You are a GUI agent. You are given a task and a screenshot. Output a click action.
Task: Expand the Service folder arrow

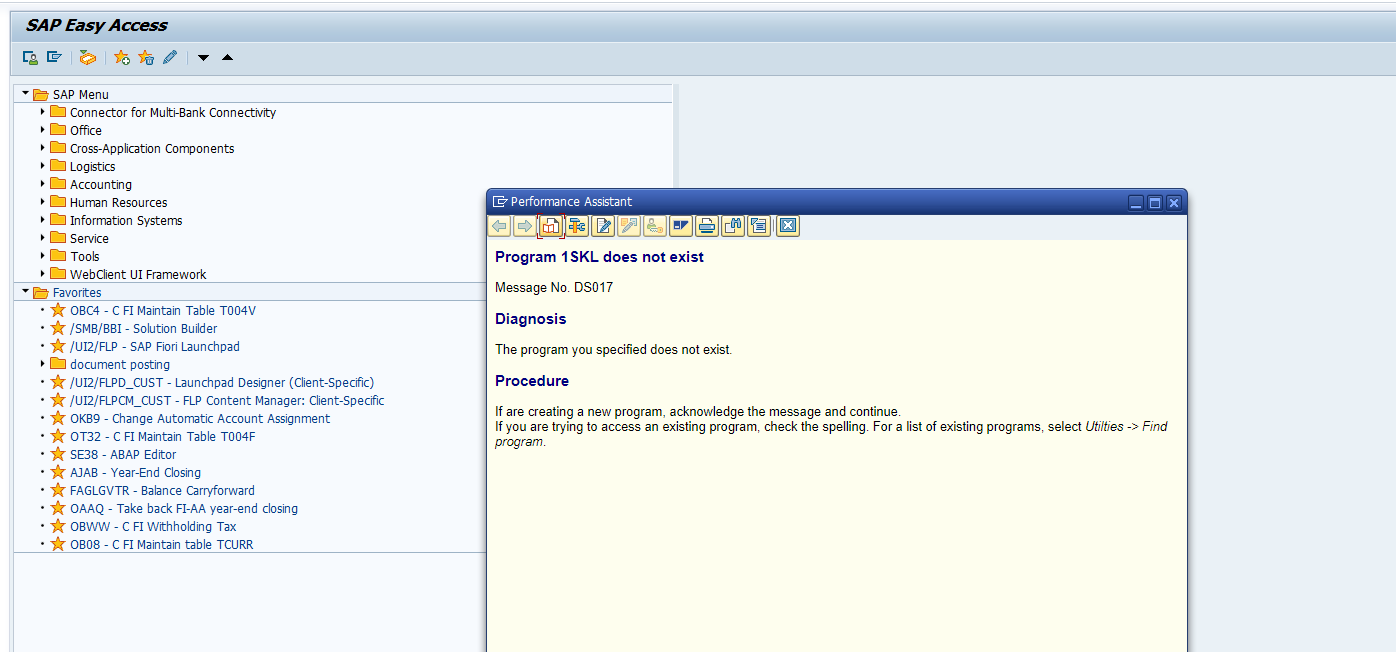click(x=43, y=238)
